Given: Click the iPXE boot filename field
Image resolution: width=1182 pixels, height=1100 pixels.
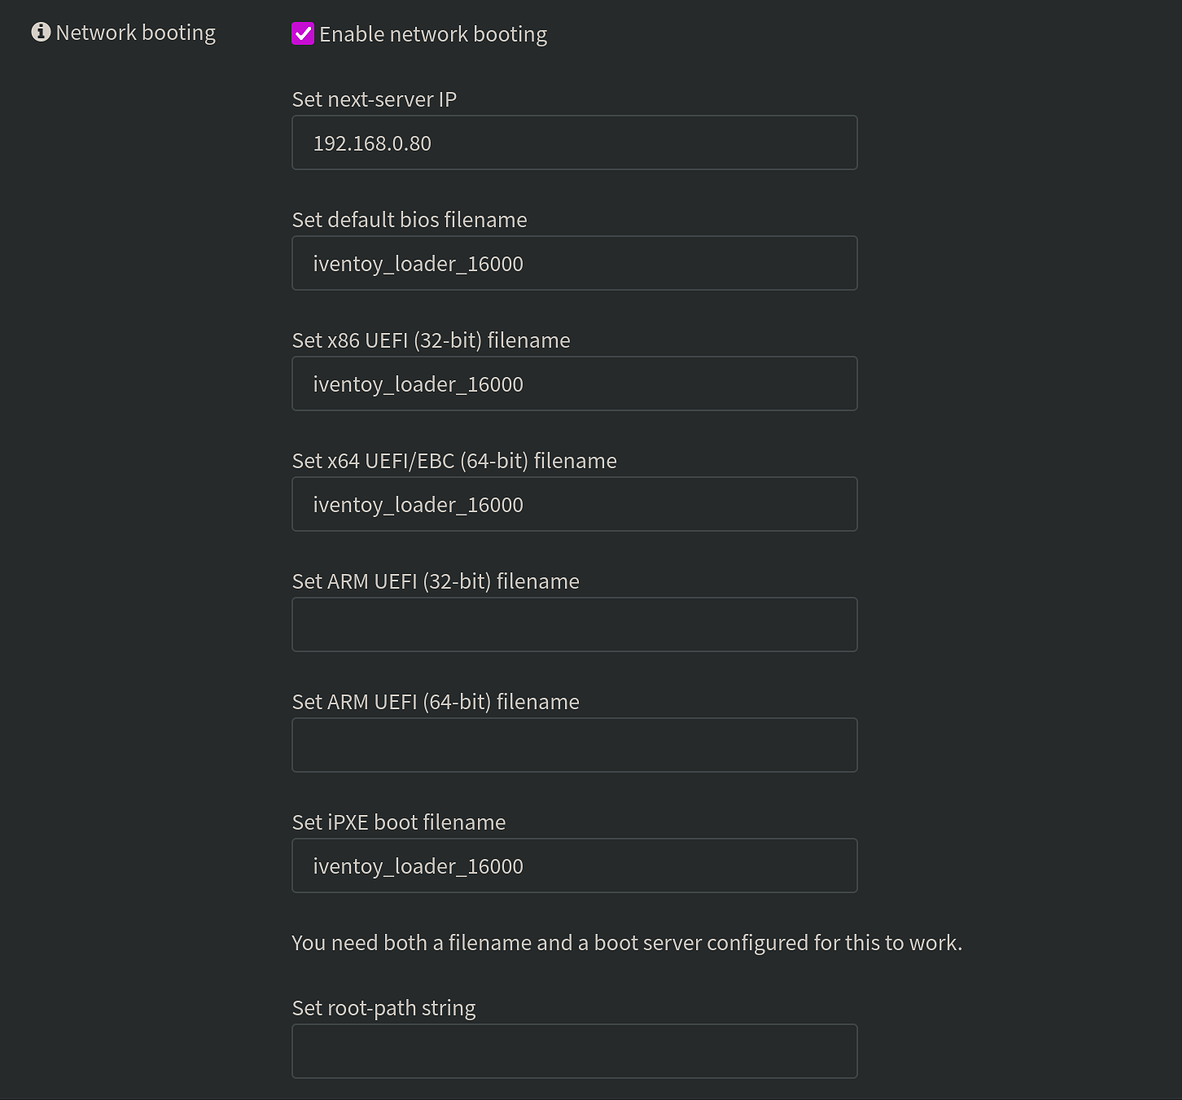Looking at the screenshot, I should pyautogui.click(x=574, y=865).
